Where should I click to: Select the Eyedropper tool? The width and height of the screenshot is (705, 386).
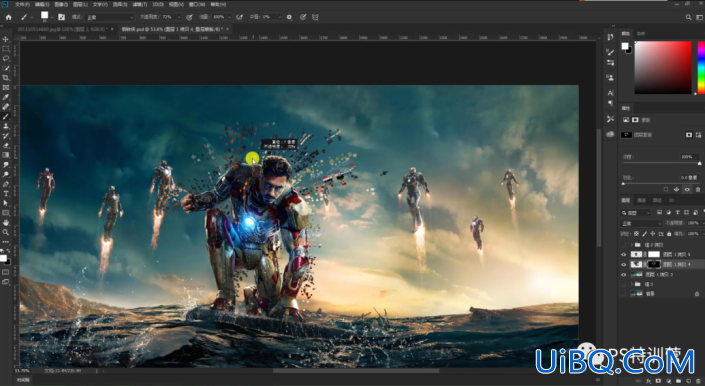coord(6,97)
